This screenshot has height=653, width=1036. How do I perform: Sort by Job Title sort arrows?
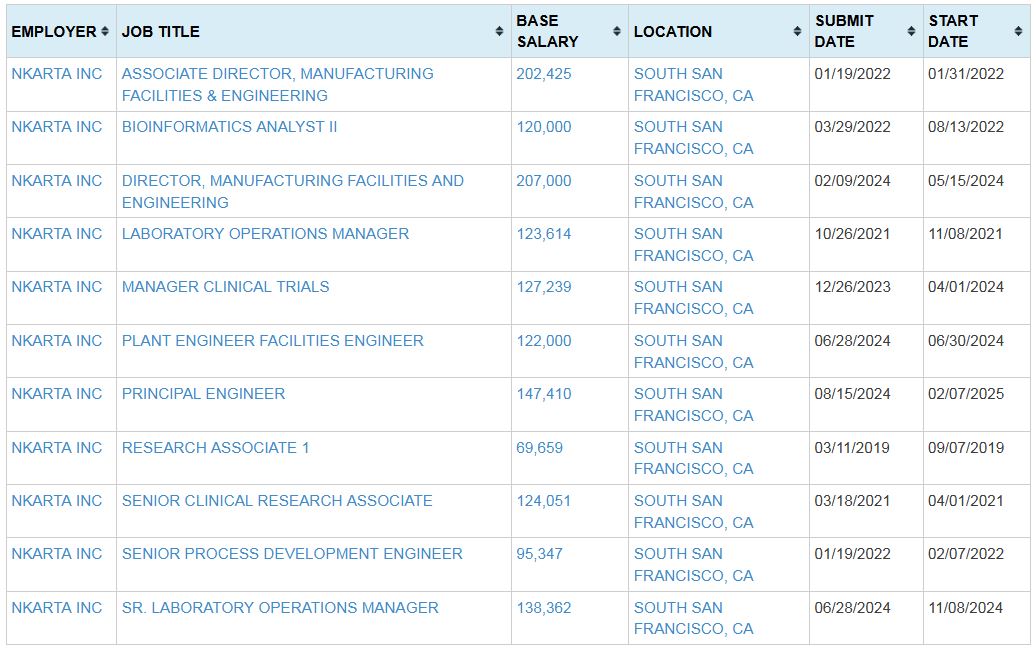coord(500,31)
